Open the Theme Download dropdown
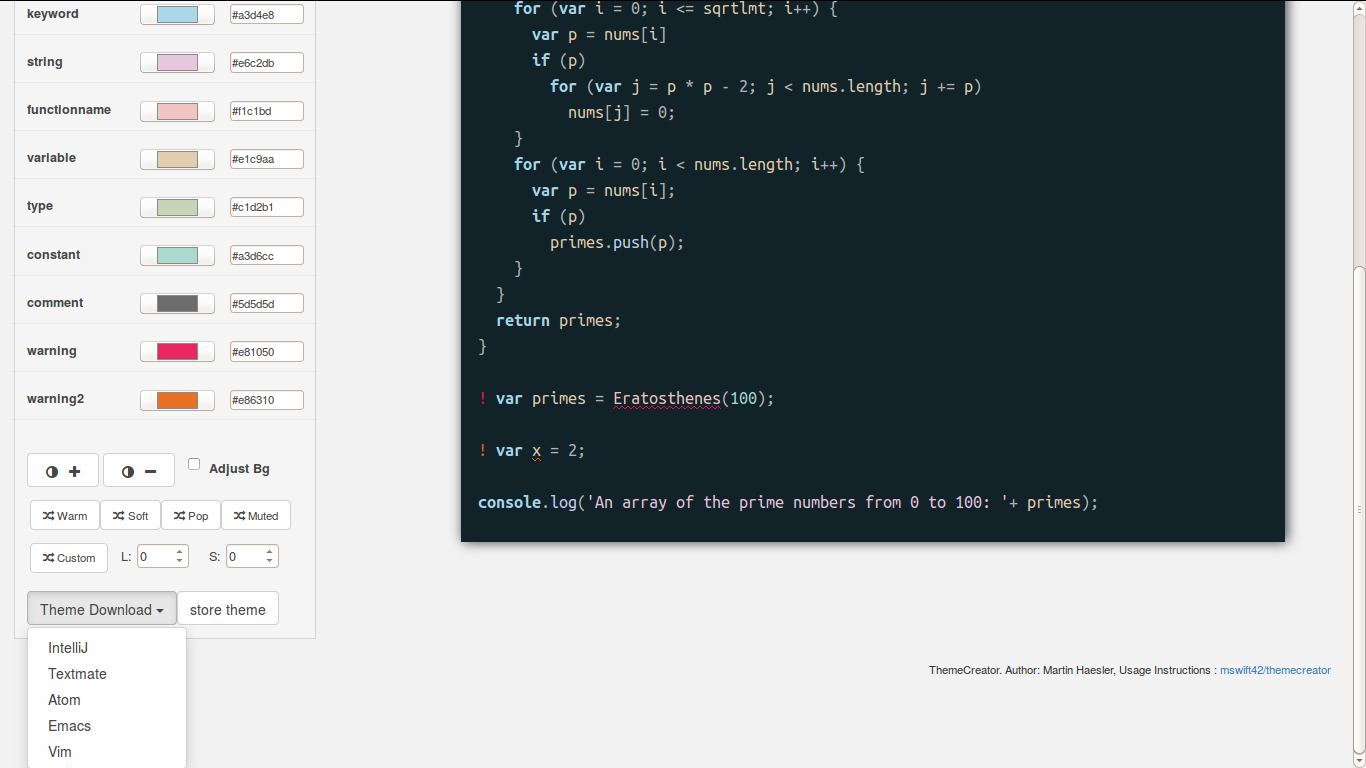1366x768 pixels. pyautogui.click(x=101, y=608)
